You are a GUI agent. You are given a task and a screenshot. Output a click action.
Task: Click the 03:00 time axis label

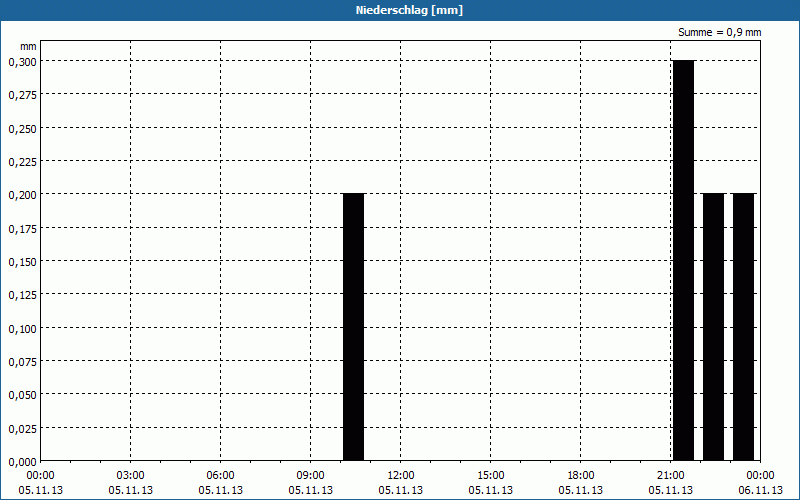tap(131, 475)
